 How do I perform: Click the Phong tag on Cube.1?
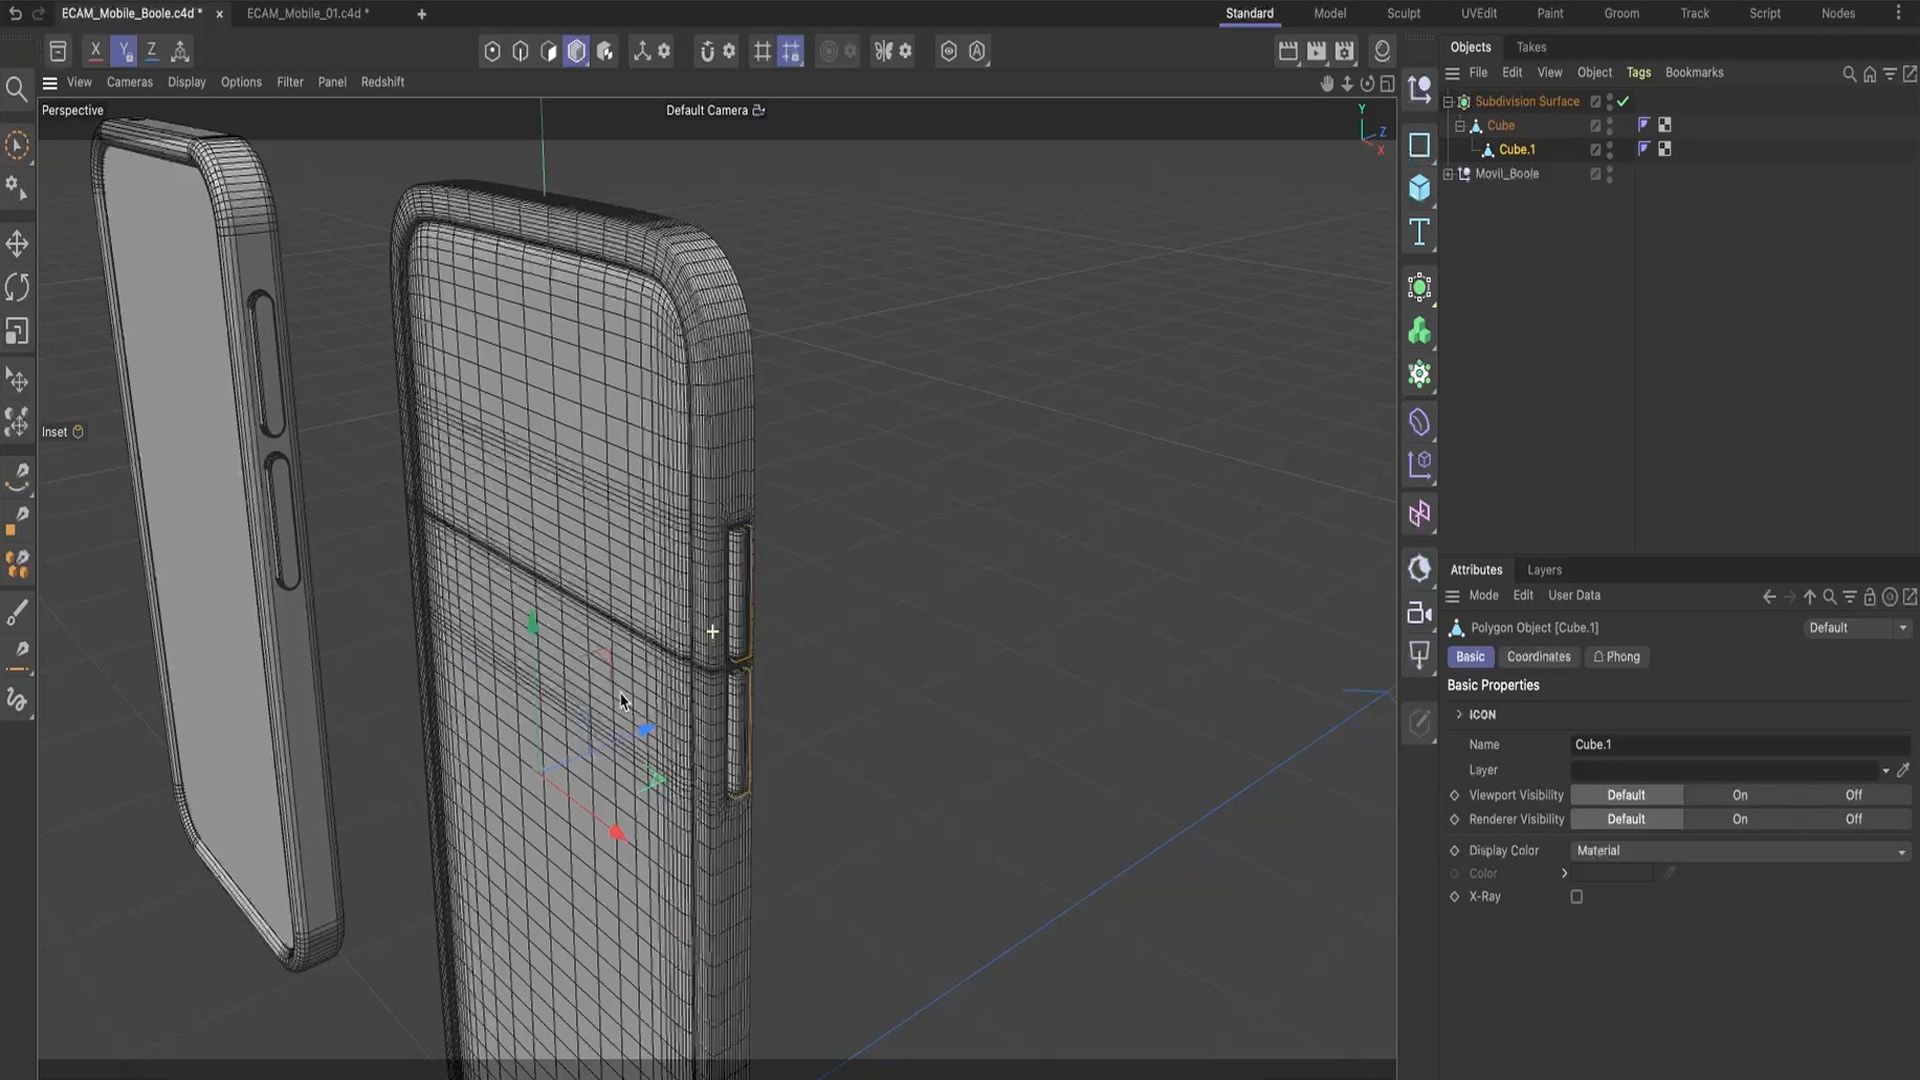1643,149
